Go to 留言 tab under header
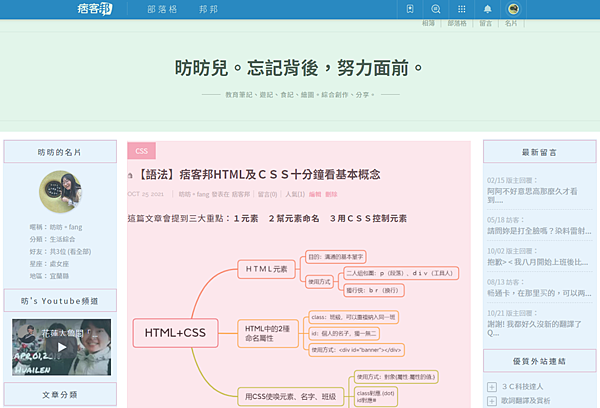600x408 pixels. coord(486,23)
